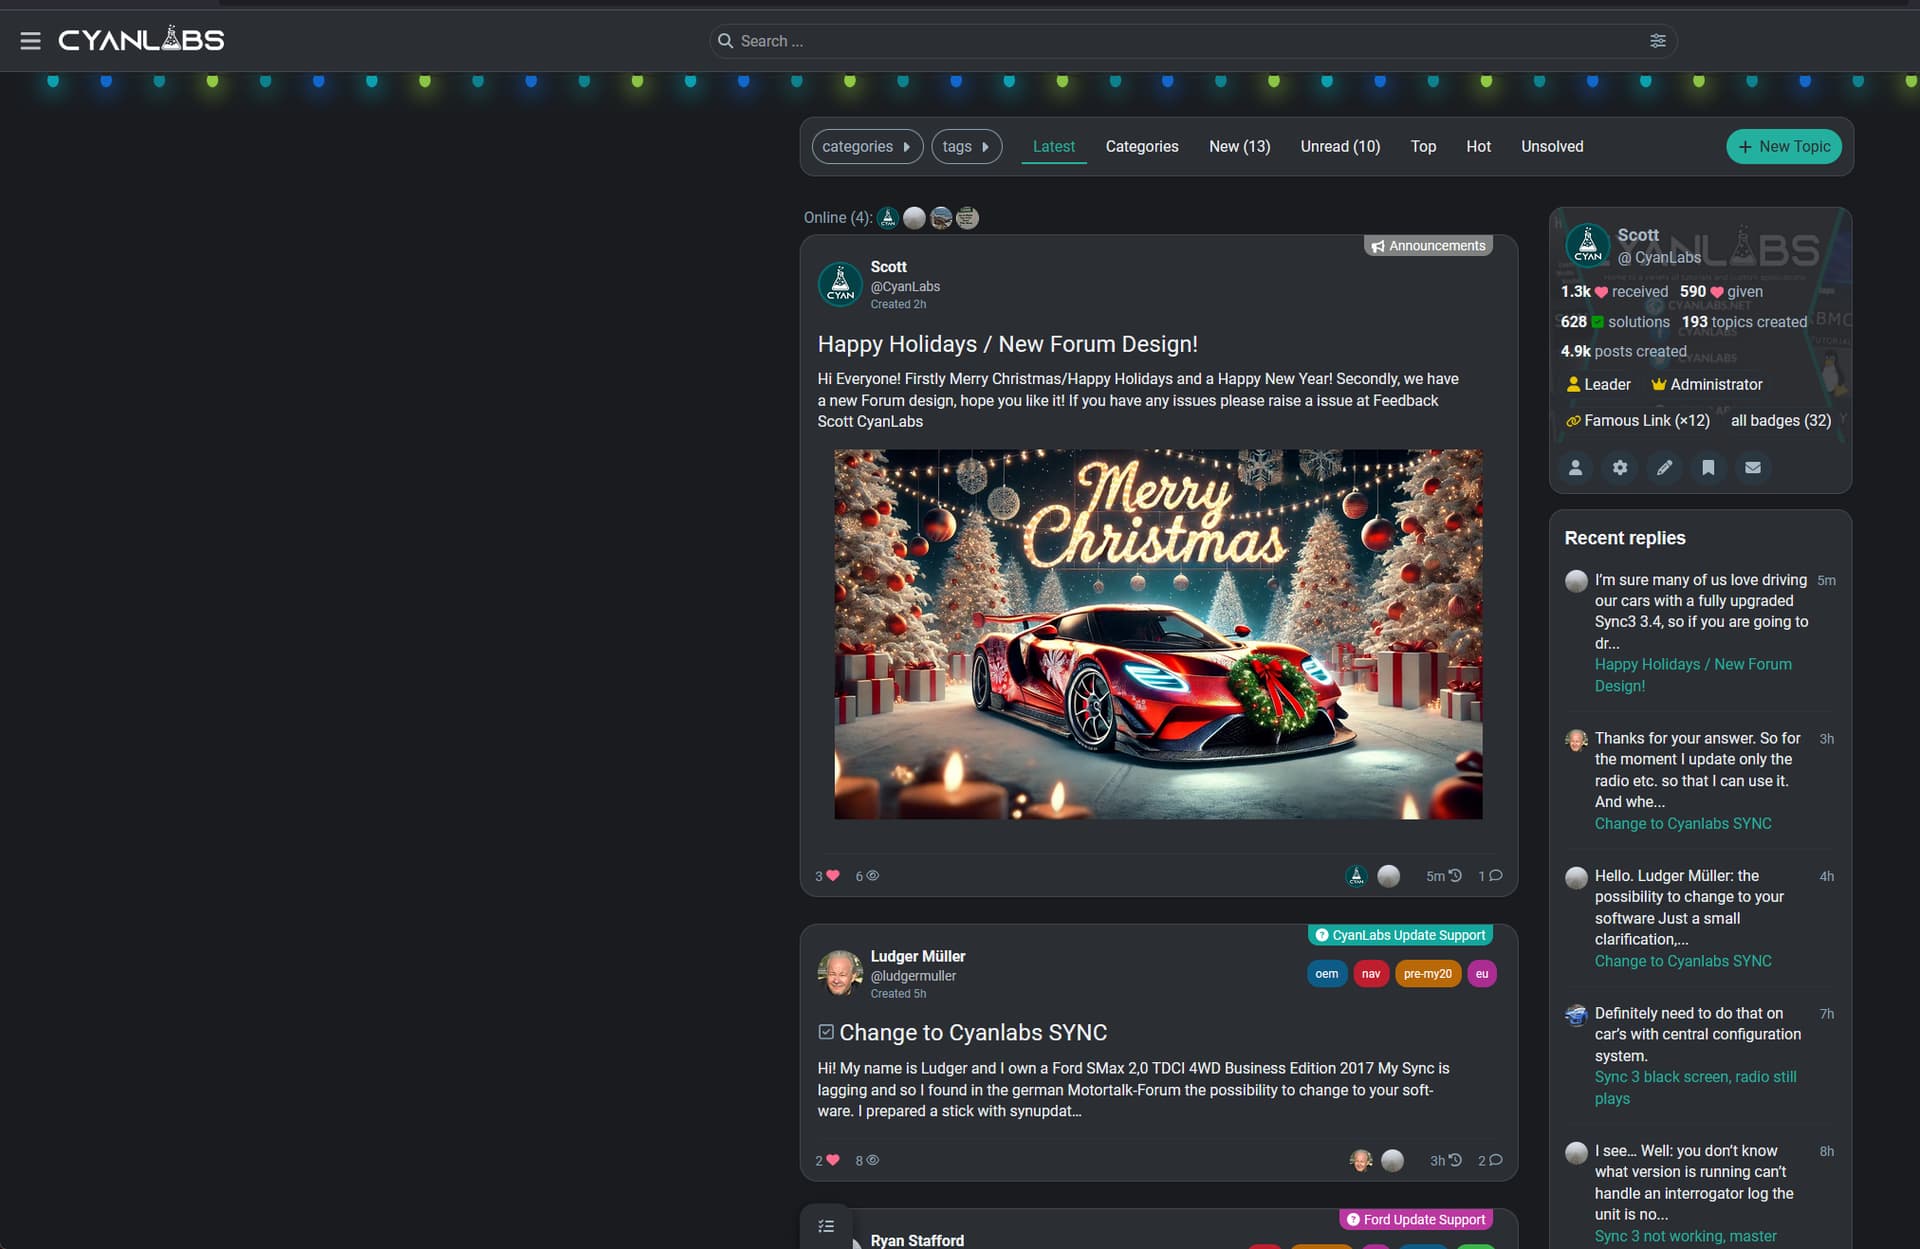This screenshot has height=1249, width=1920.
Task: Click the New Topic button
Action: click(1783, 147)
